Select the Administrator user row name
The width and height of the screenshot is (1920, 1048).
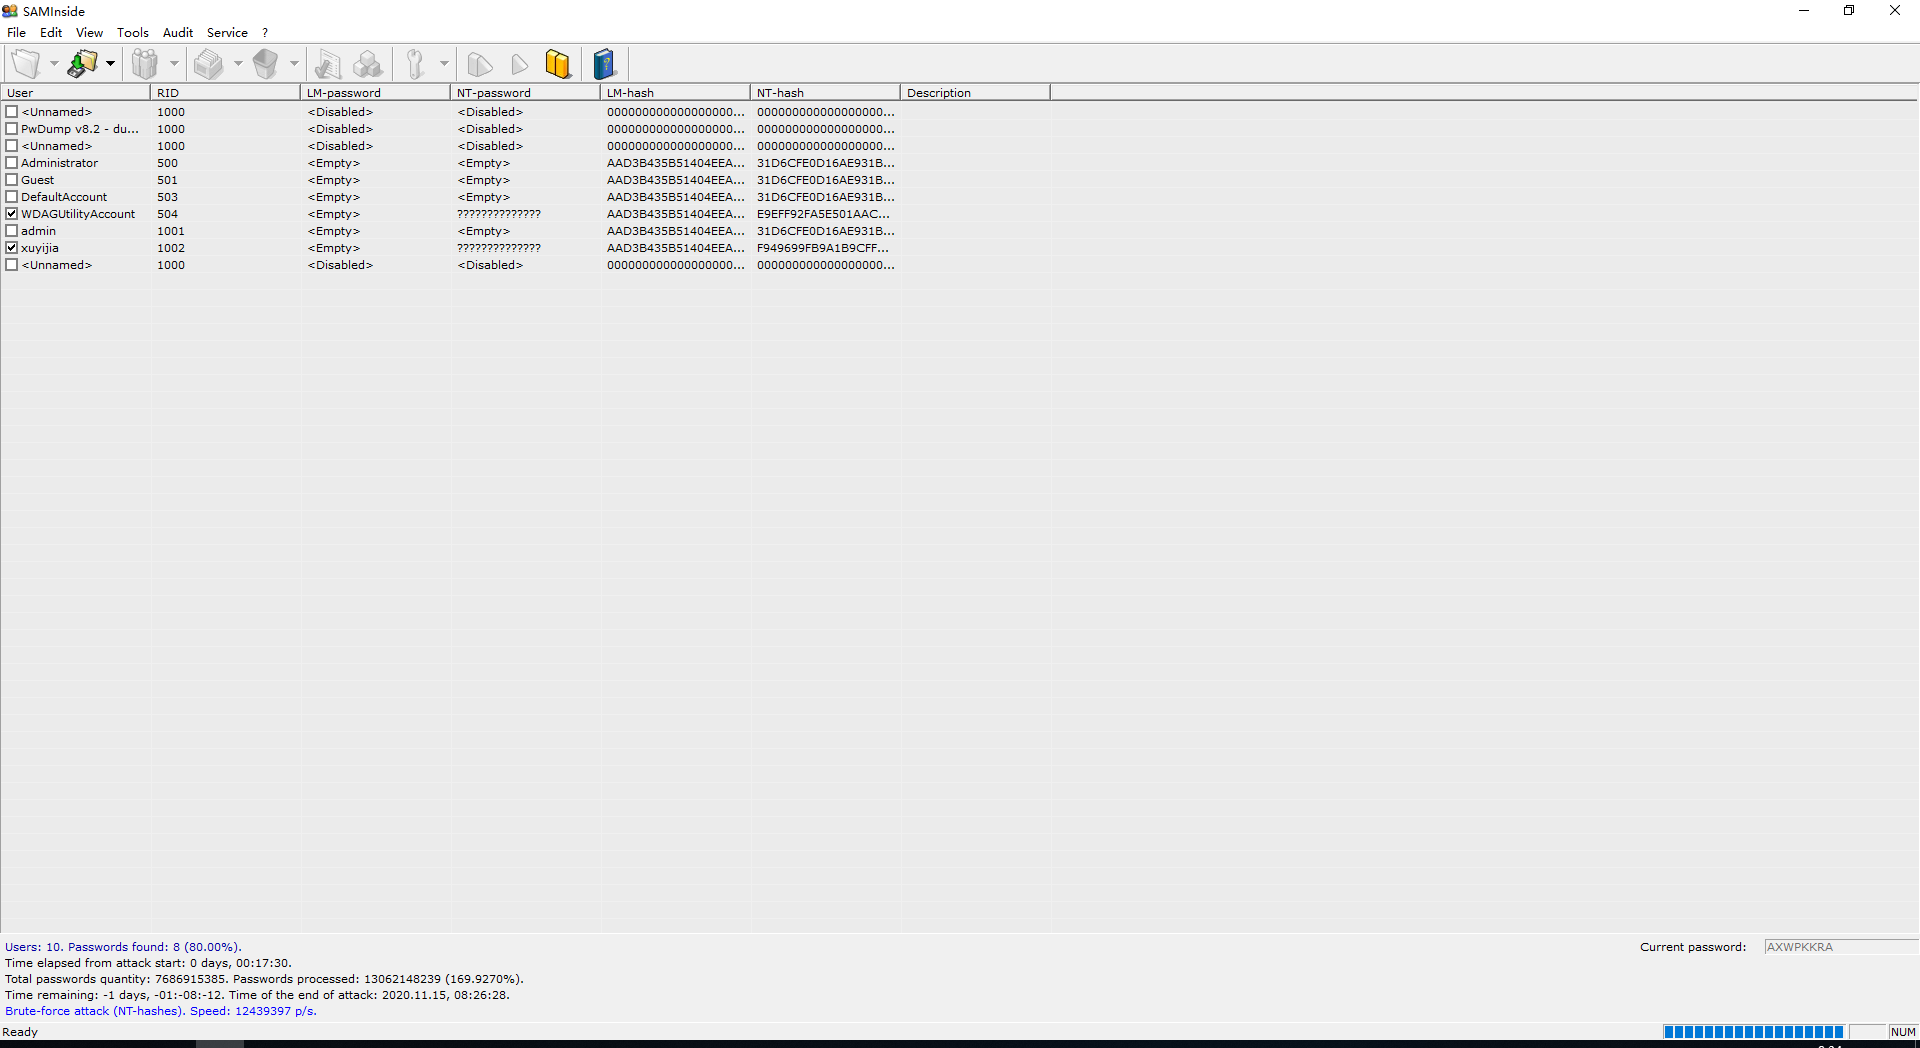60,163
